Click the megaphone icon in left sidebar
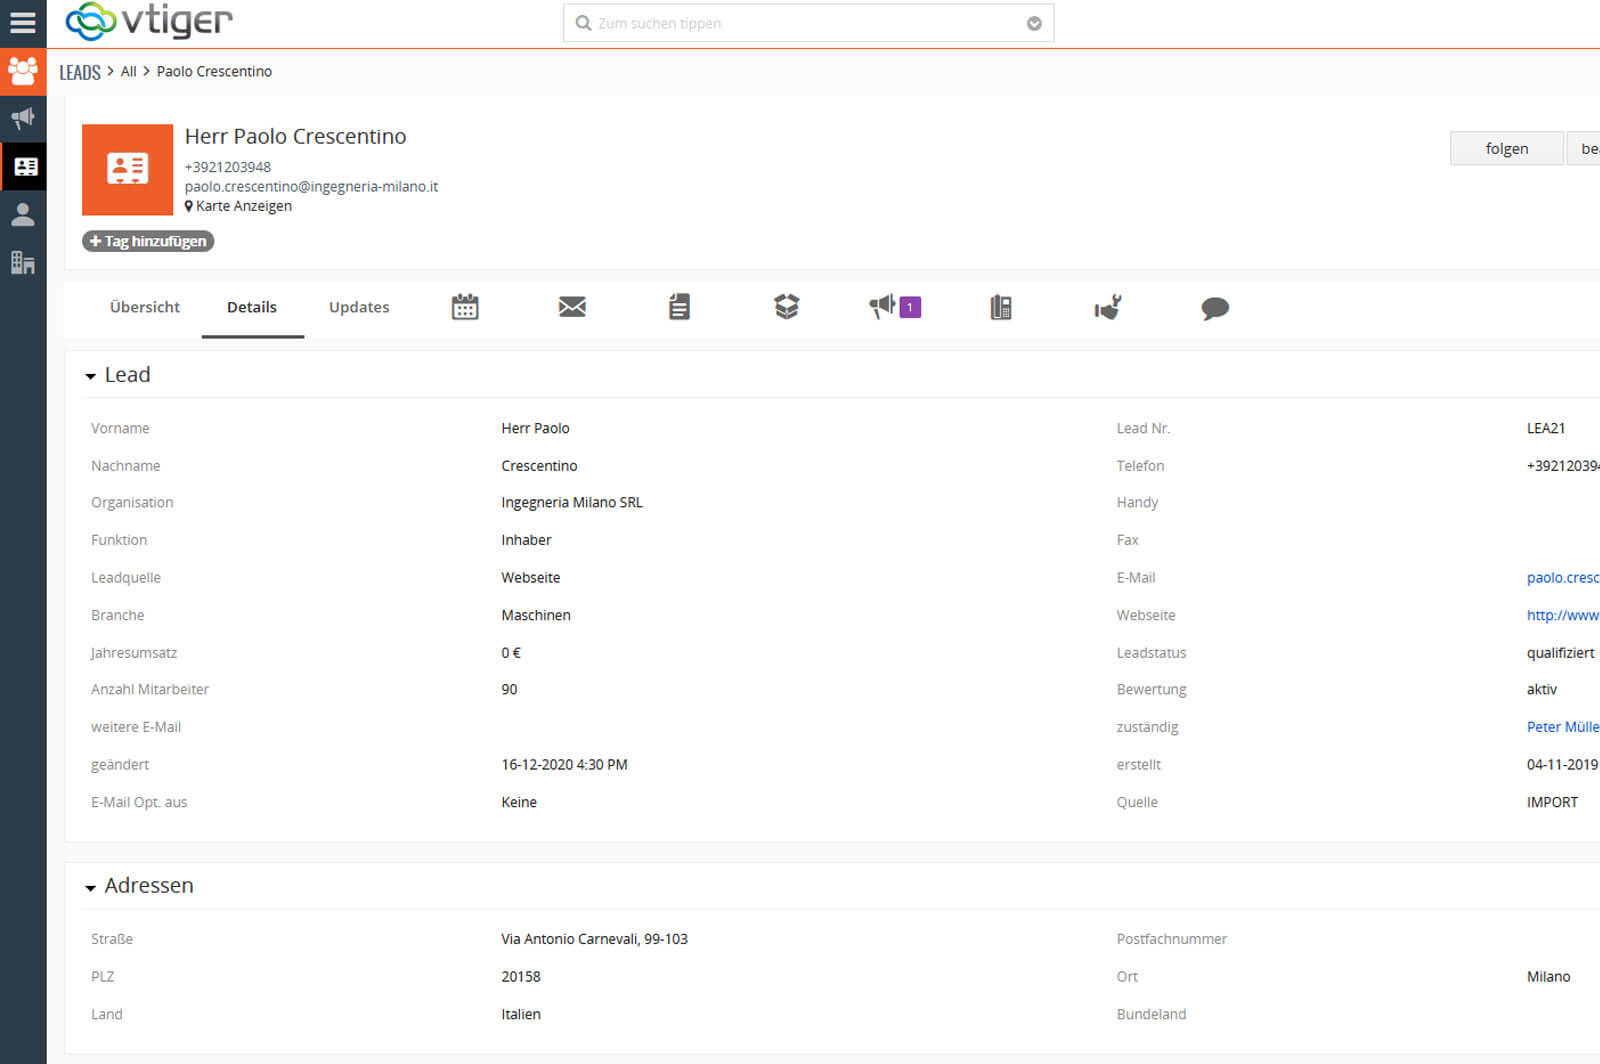The image size is (1600, 1064). [22, 118]
